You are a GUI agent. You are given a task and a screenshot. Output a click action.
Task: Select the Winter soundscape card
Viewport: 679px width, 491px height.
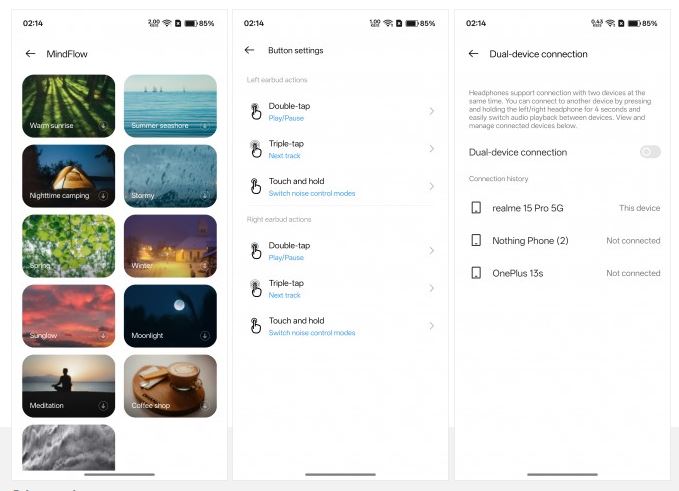170,246
